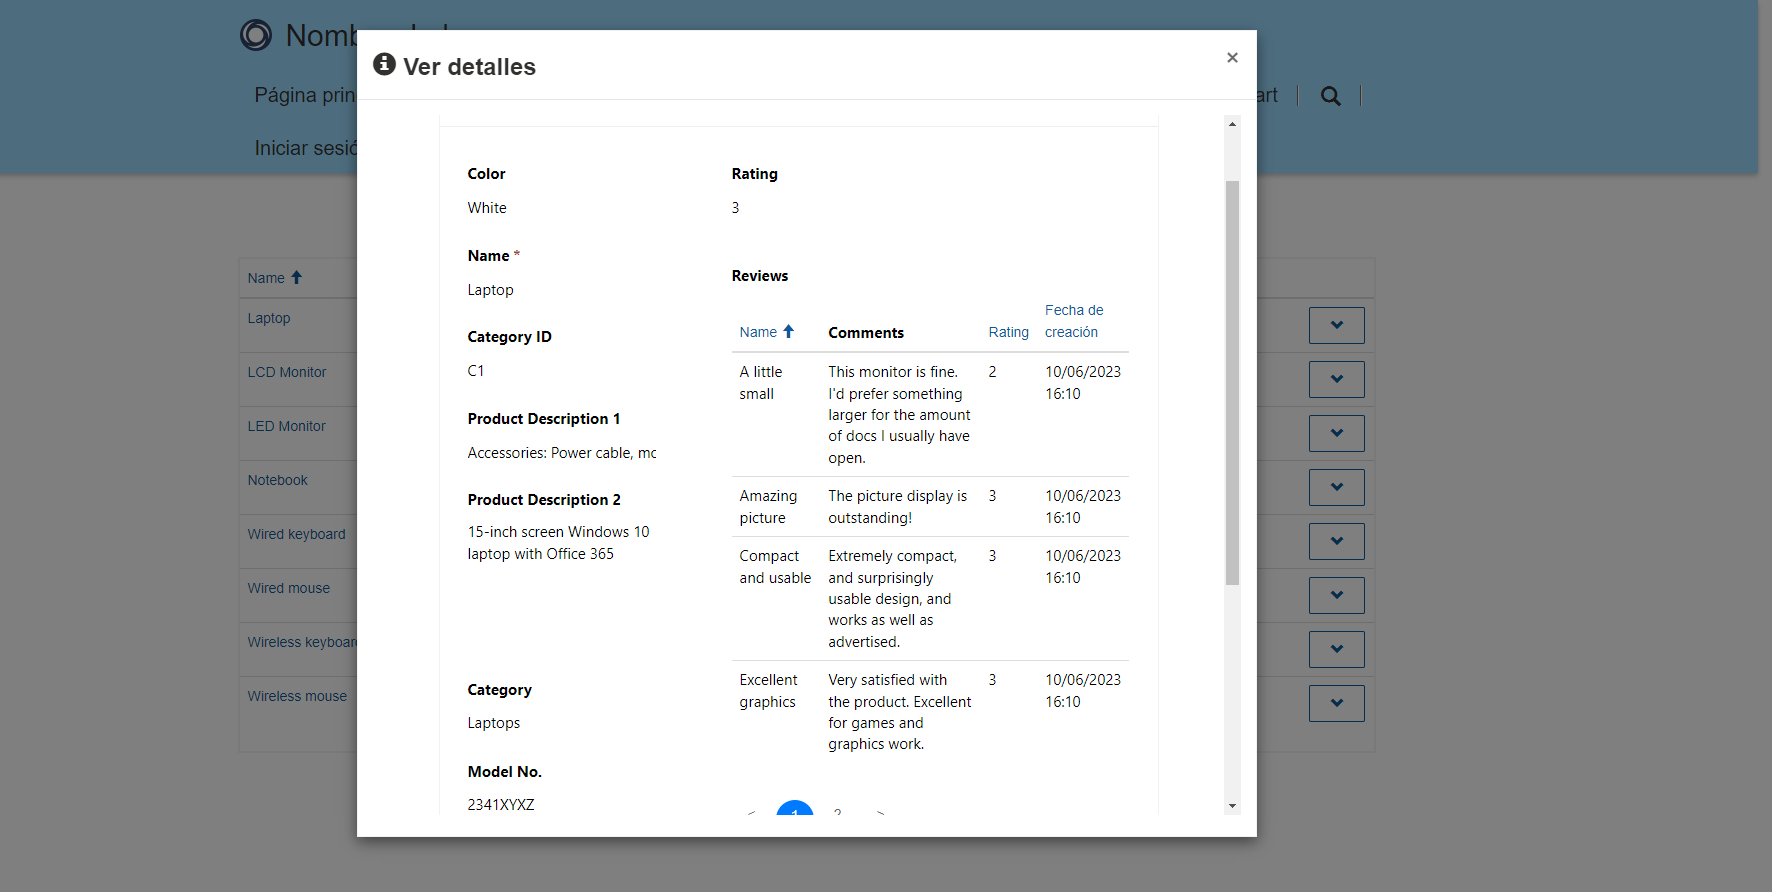
Task: Open Wireless keyboard in the background list
Action: [302, 642]
